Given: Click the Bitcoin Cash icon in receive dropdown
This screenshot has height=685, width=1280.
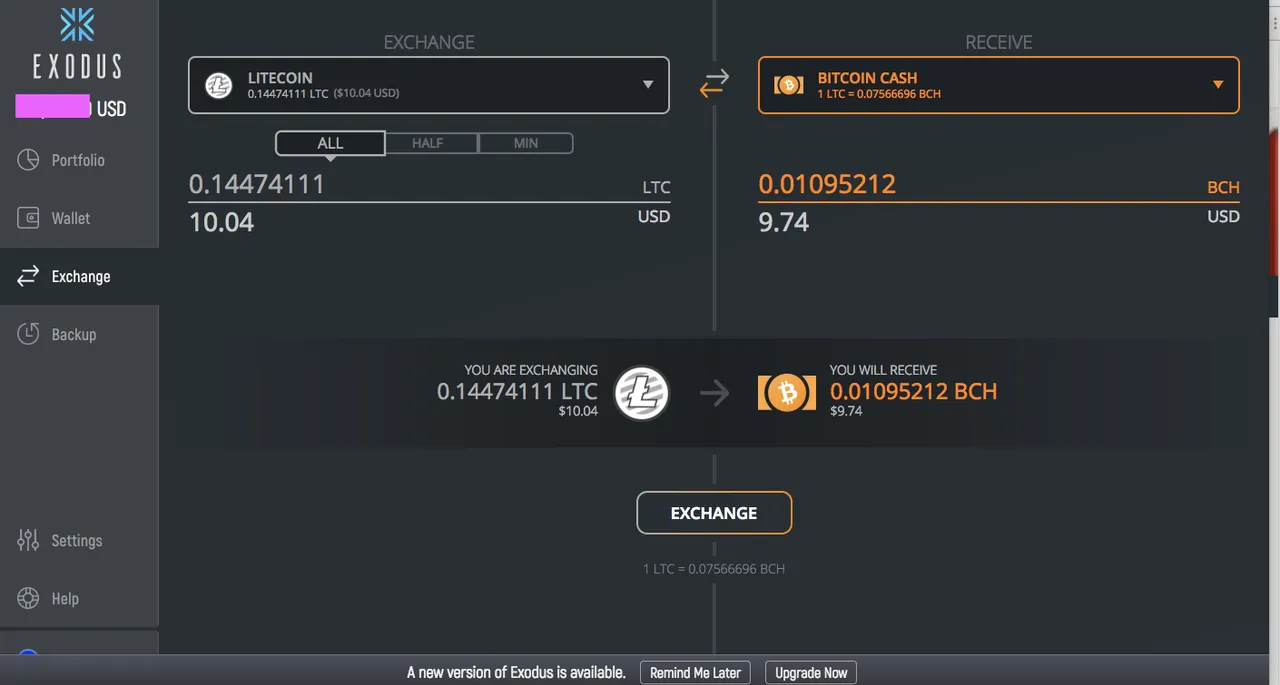Looking at the screenshot, I should 788,85.
